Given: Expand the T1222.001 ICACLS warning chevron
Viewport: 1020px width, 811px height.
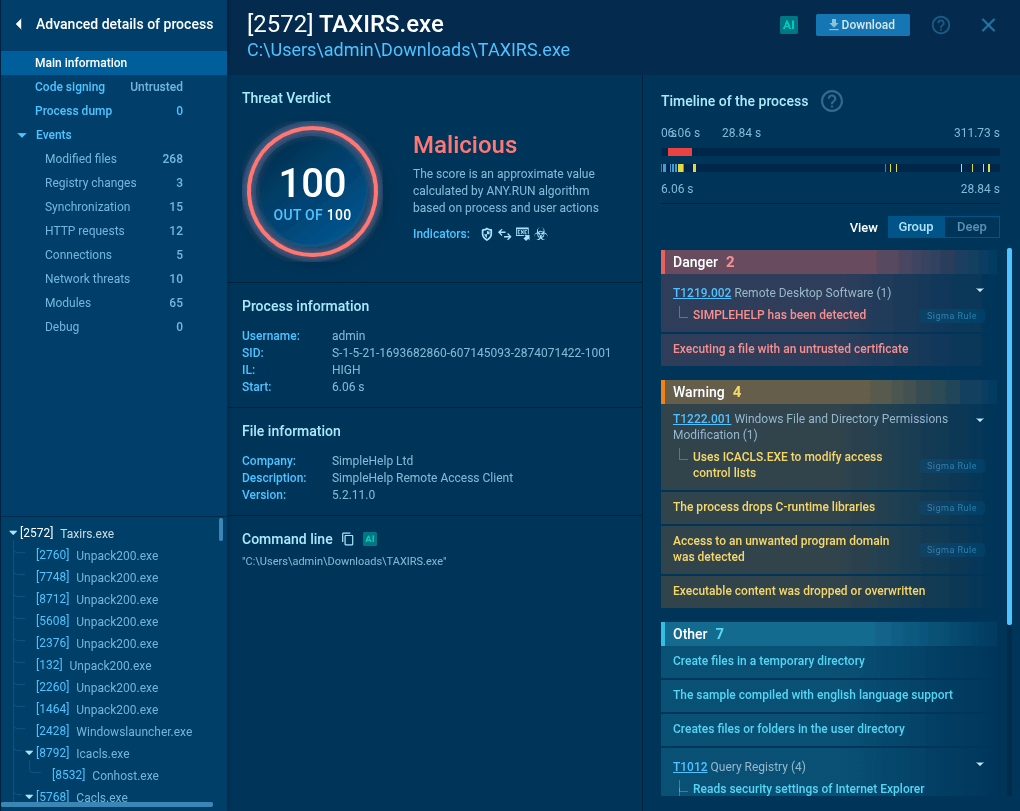Looking at the screenshot, I should click(979, 420).
